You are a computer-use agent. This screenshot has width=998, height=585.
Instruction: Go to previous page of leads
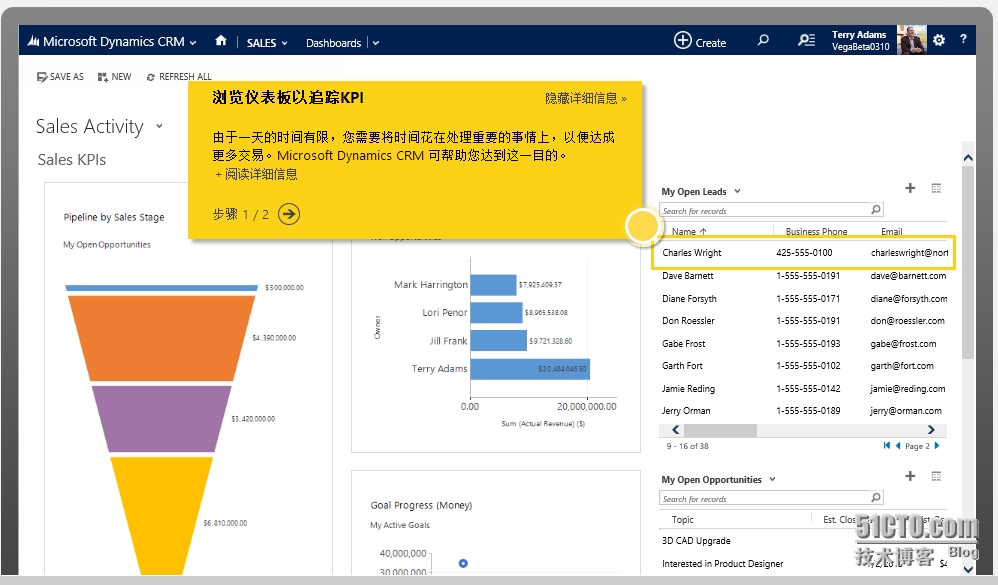[x=898, y=446]
